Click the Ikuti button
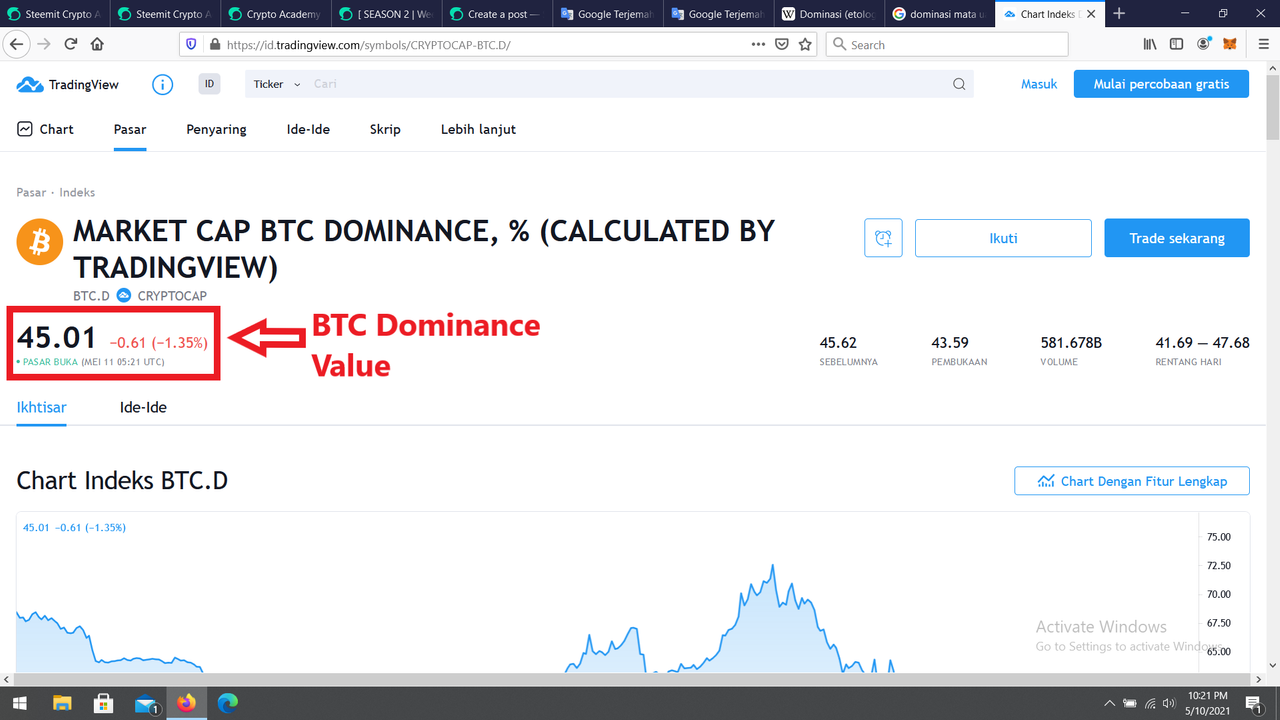This screenshot has height=720, width=1280. (1003, 238)
